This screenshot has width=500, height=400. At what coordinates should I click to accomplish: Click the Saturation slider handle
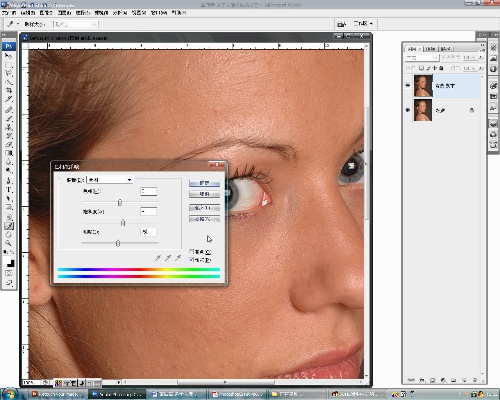coord(123,223)
